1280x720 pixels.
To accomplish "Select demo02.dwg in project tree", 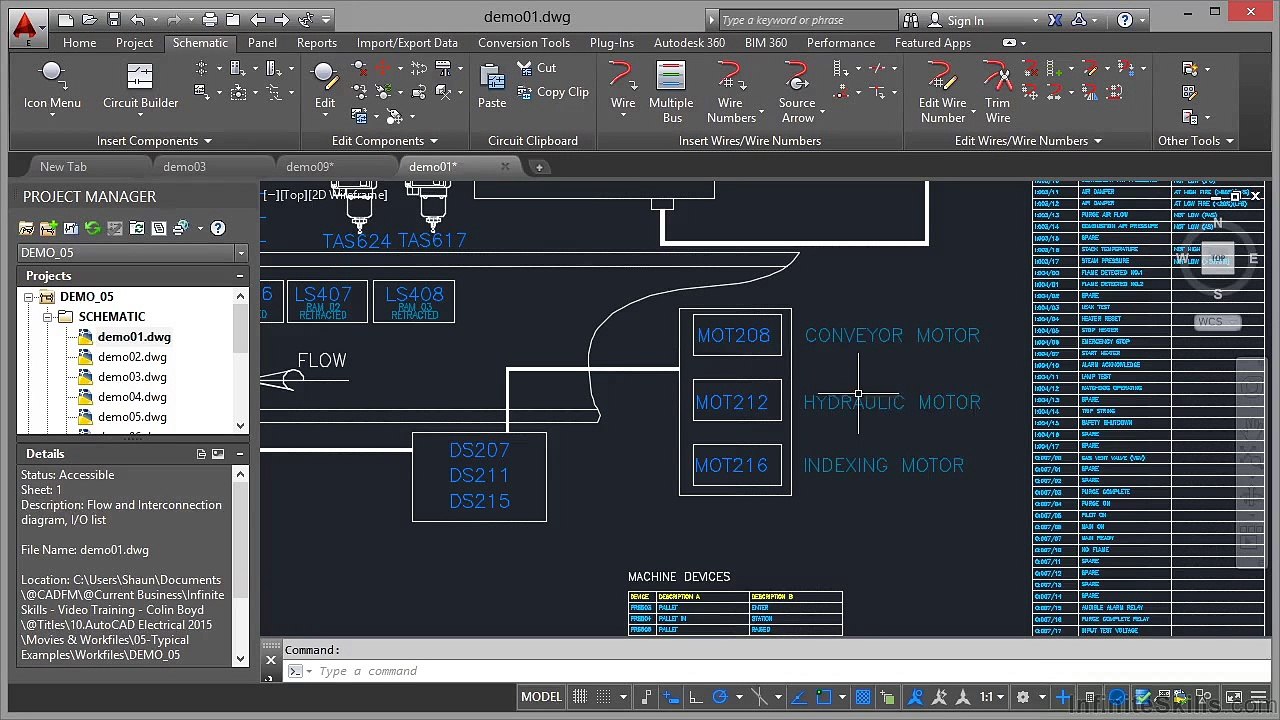I will 132,357.
